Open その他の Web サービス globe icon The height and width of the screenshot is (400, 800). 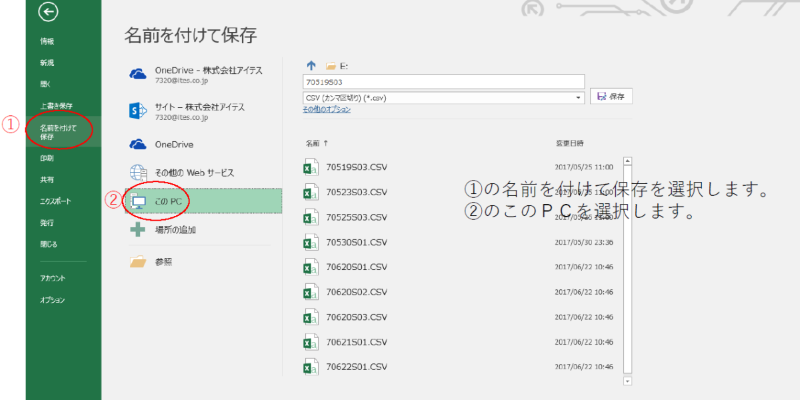click(x=138, y=172)
